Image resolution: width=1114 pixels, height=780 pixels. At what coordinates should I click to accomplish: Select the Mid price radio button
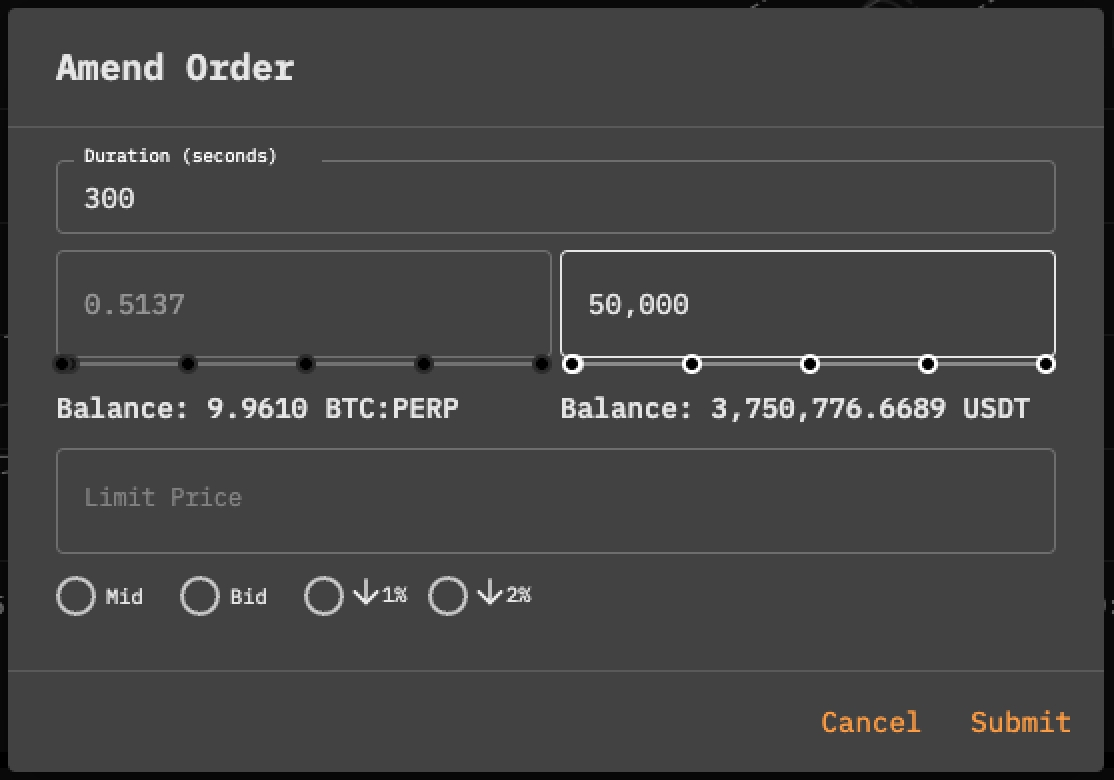click(76, 596)
